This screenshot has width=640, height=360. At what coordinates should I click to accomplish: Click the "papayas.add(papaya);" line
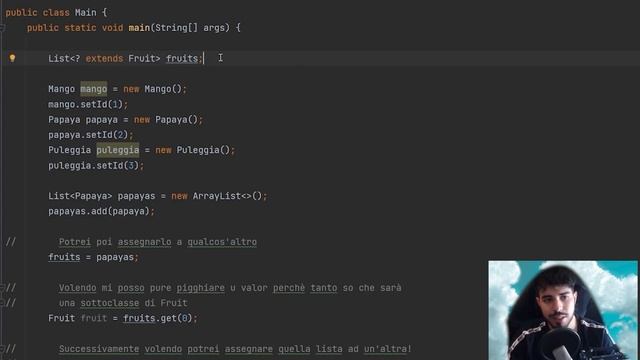coord(101,211)
